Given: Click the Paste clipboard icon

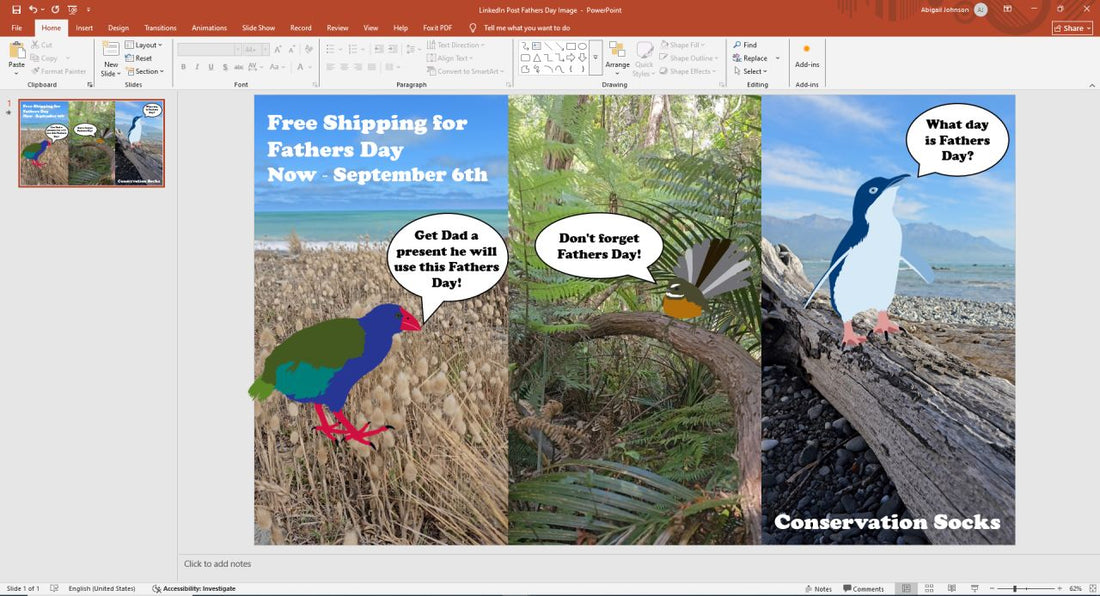Looking at the screenshot, I should pyautogui.click(x=17, y=51).
